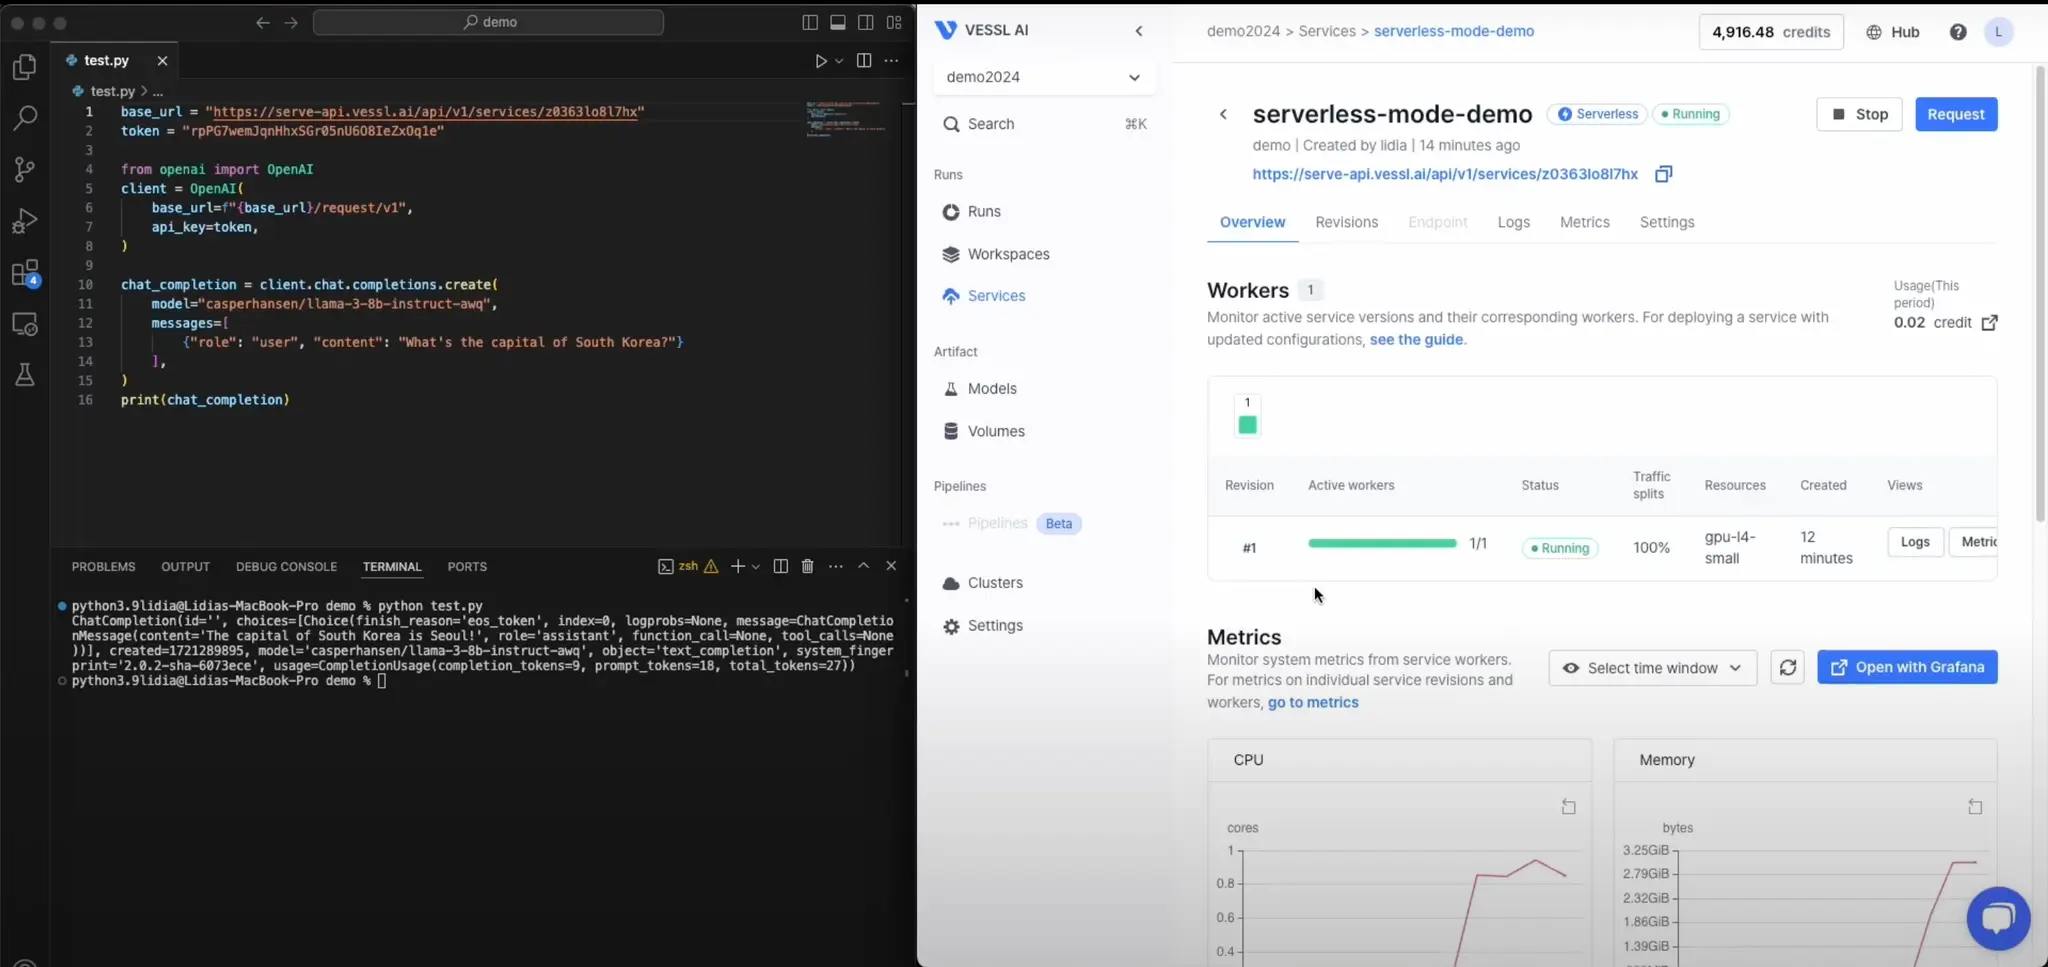Collapse the VESSL sidebar
2048x967 pixels.
coord(1139,31)
